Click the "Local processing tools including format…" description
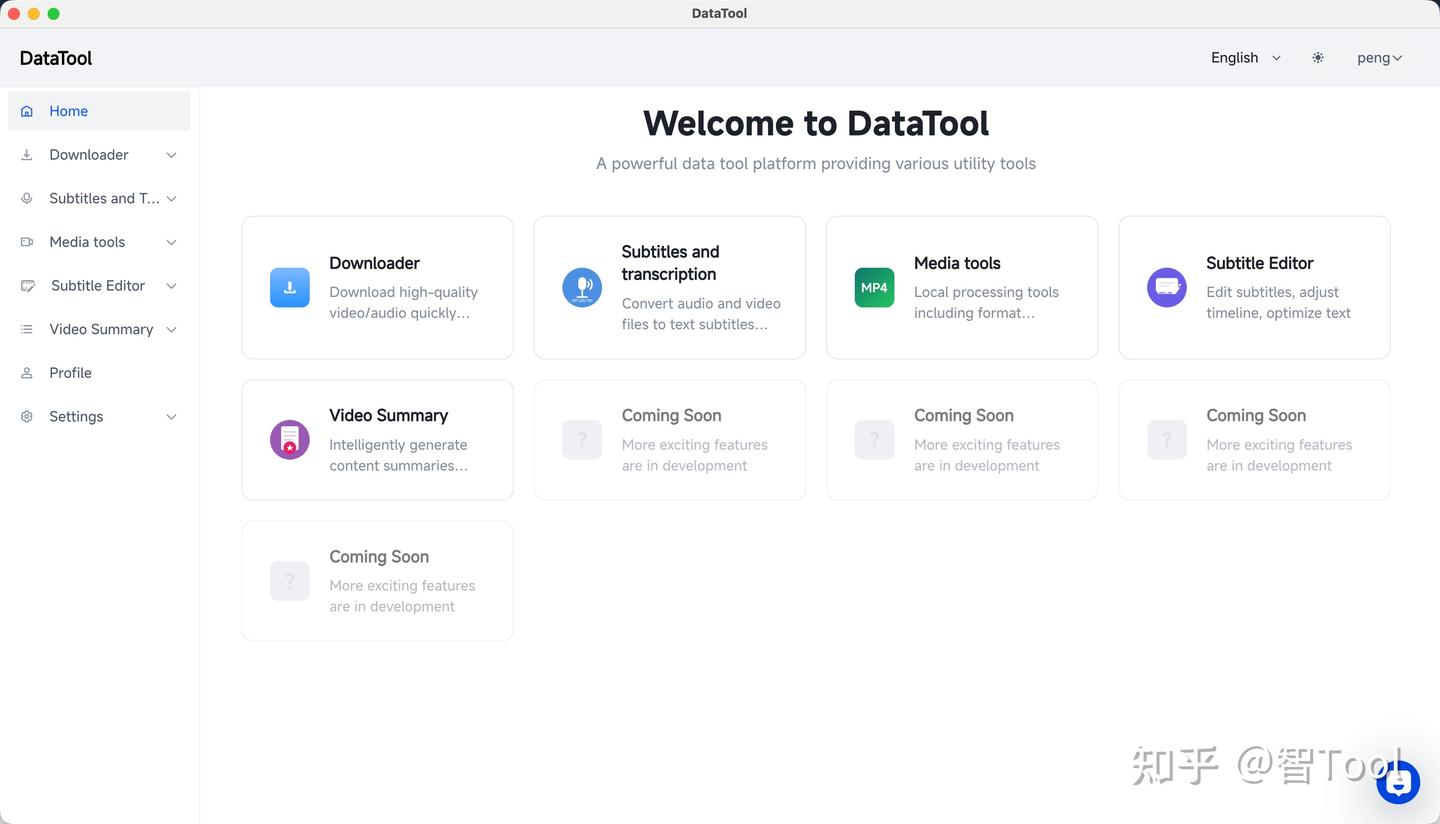The height and width of the screenshot is (824, 1440). [986, 302]
